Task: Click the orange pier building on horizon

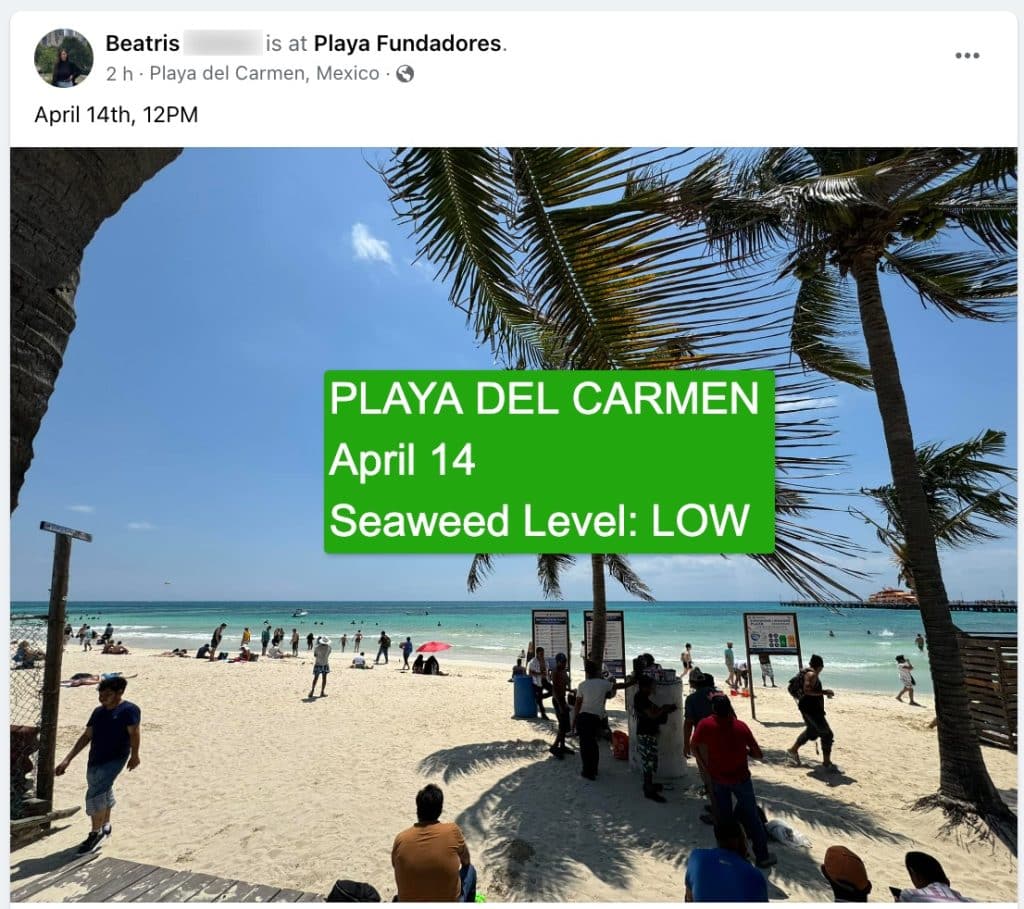Action: tap(893, 596)
